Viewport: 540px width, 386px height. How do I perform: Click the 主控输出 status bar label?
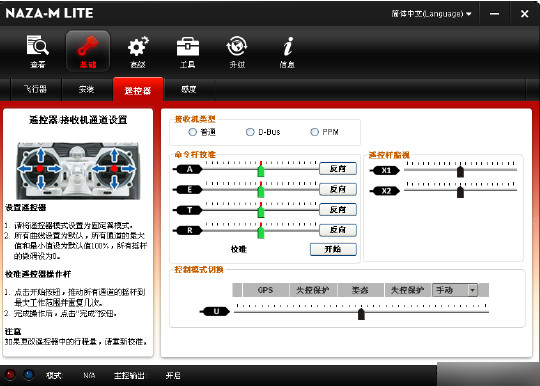click(129, 376)
